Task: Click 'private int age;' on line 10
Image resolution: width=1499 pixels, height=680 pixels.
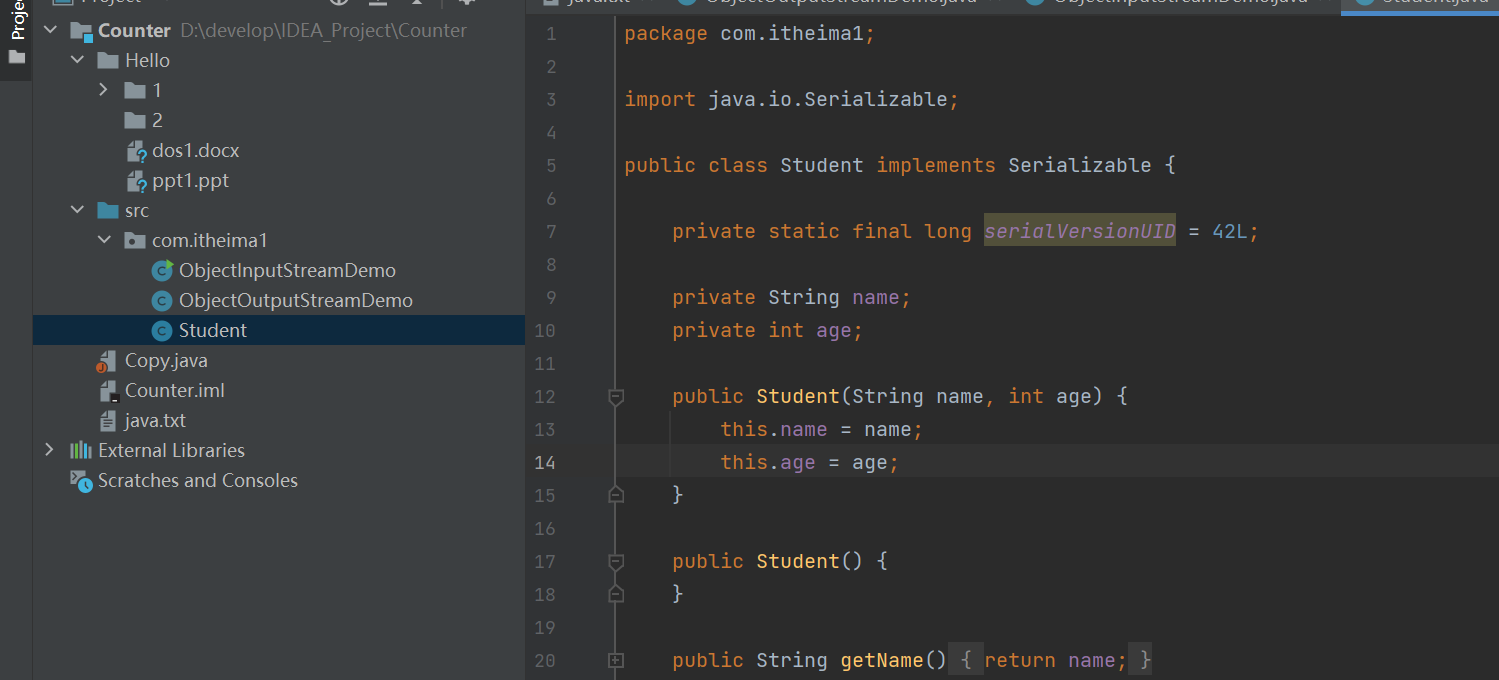Action: [x=768, y=331]
